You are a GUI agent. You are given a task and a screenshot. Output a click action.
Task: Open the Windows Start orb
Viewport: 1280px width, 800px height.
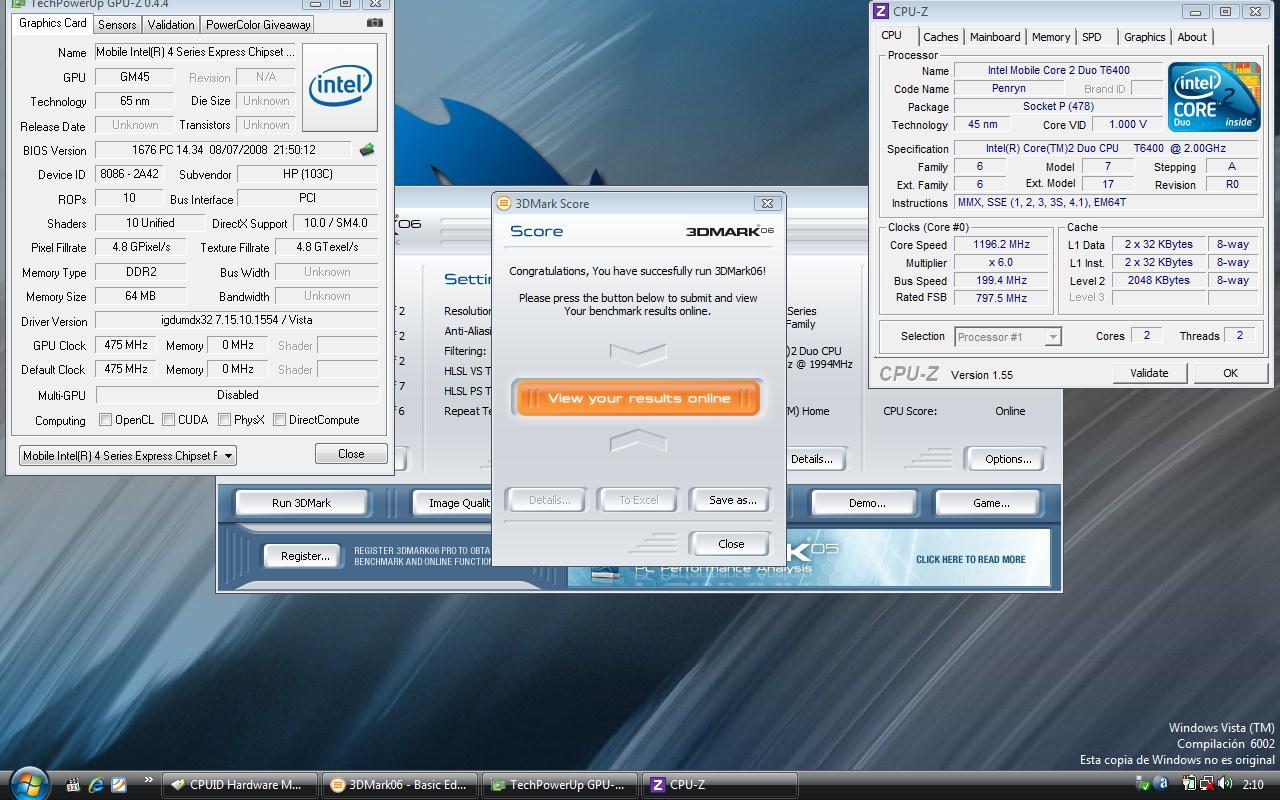27,783
